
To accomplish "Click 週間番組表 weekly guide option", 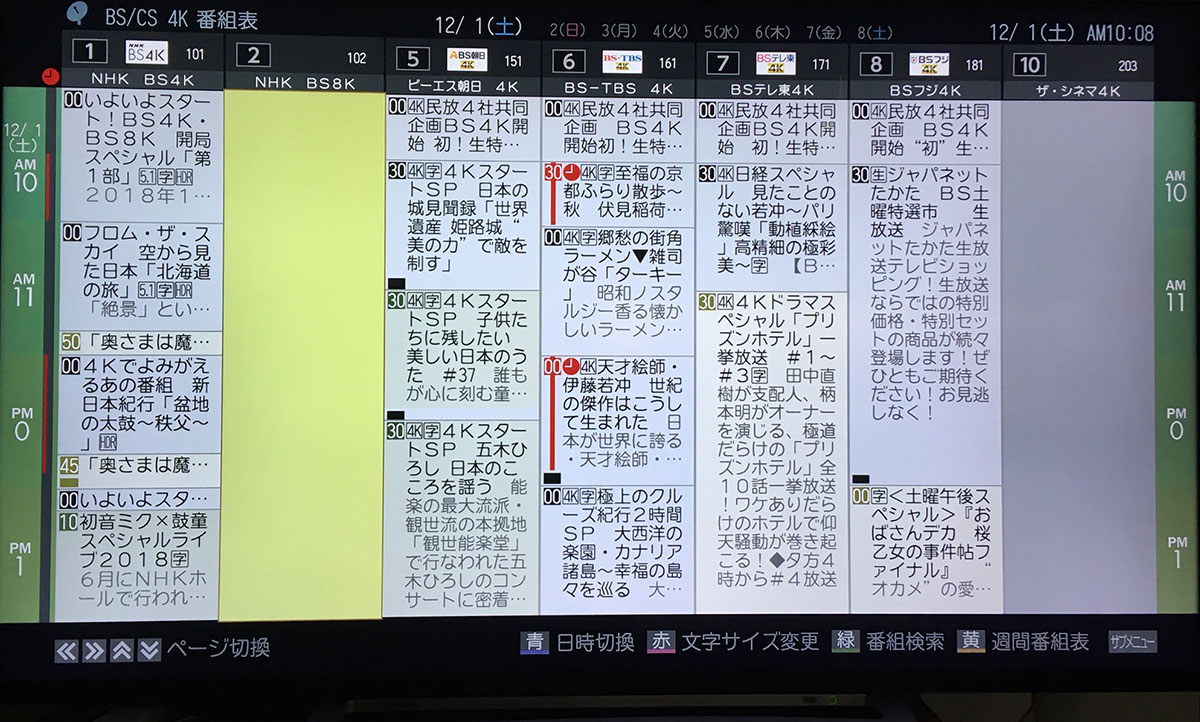I will [1041, 641].
